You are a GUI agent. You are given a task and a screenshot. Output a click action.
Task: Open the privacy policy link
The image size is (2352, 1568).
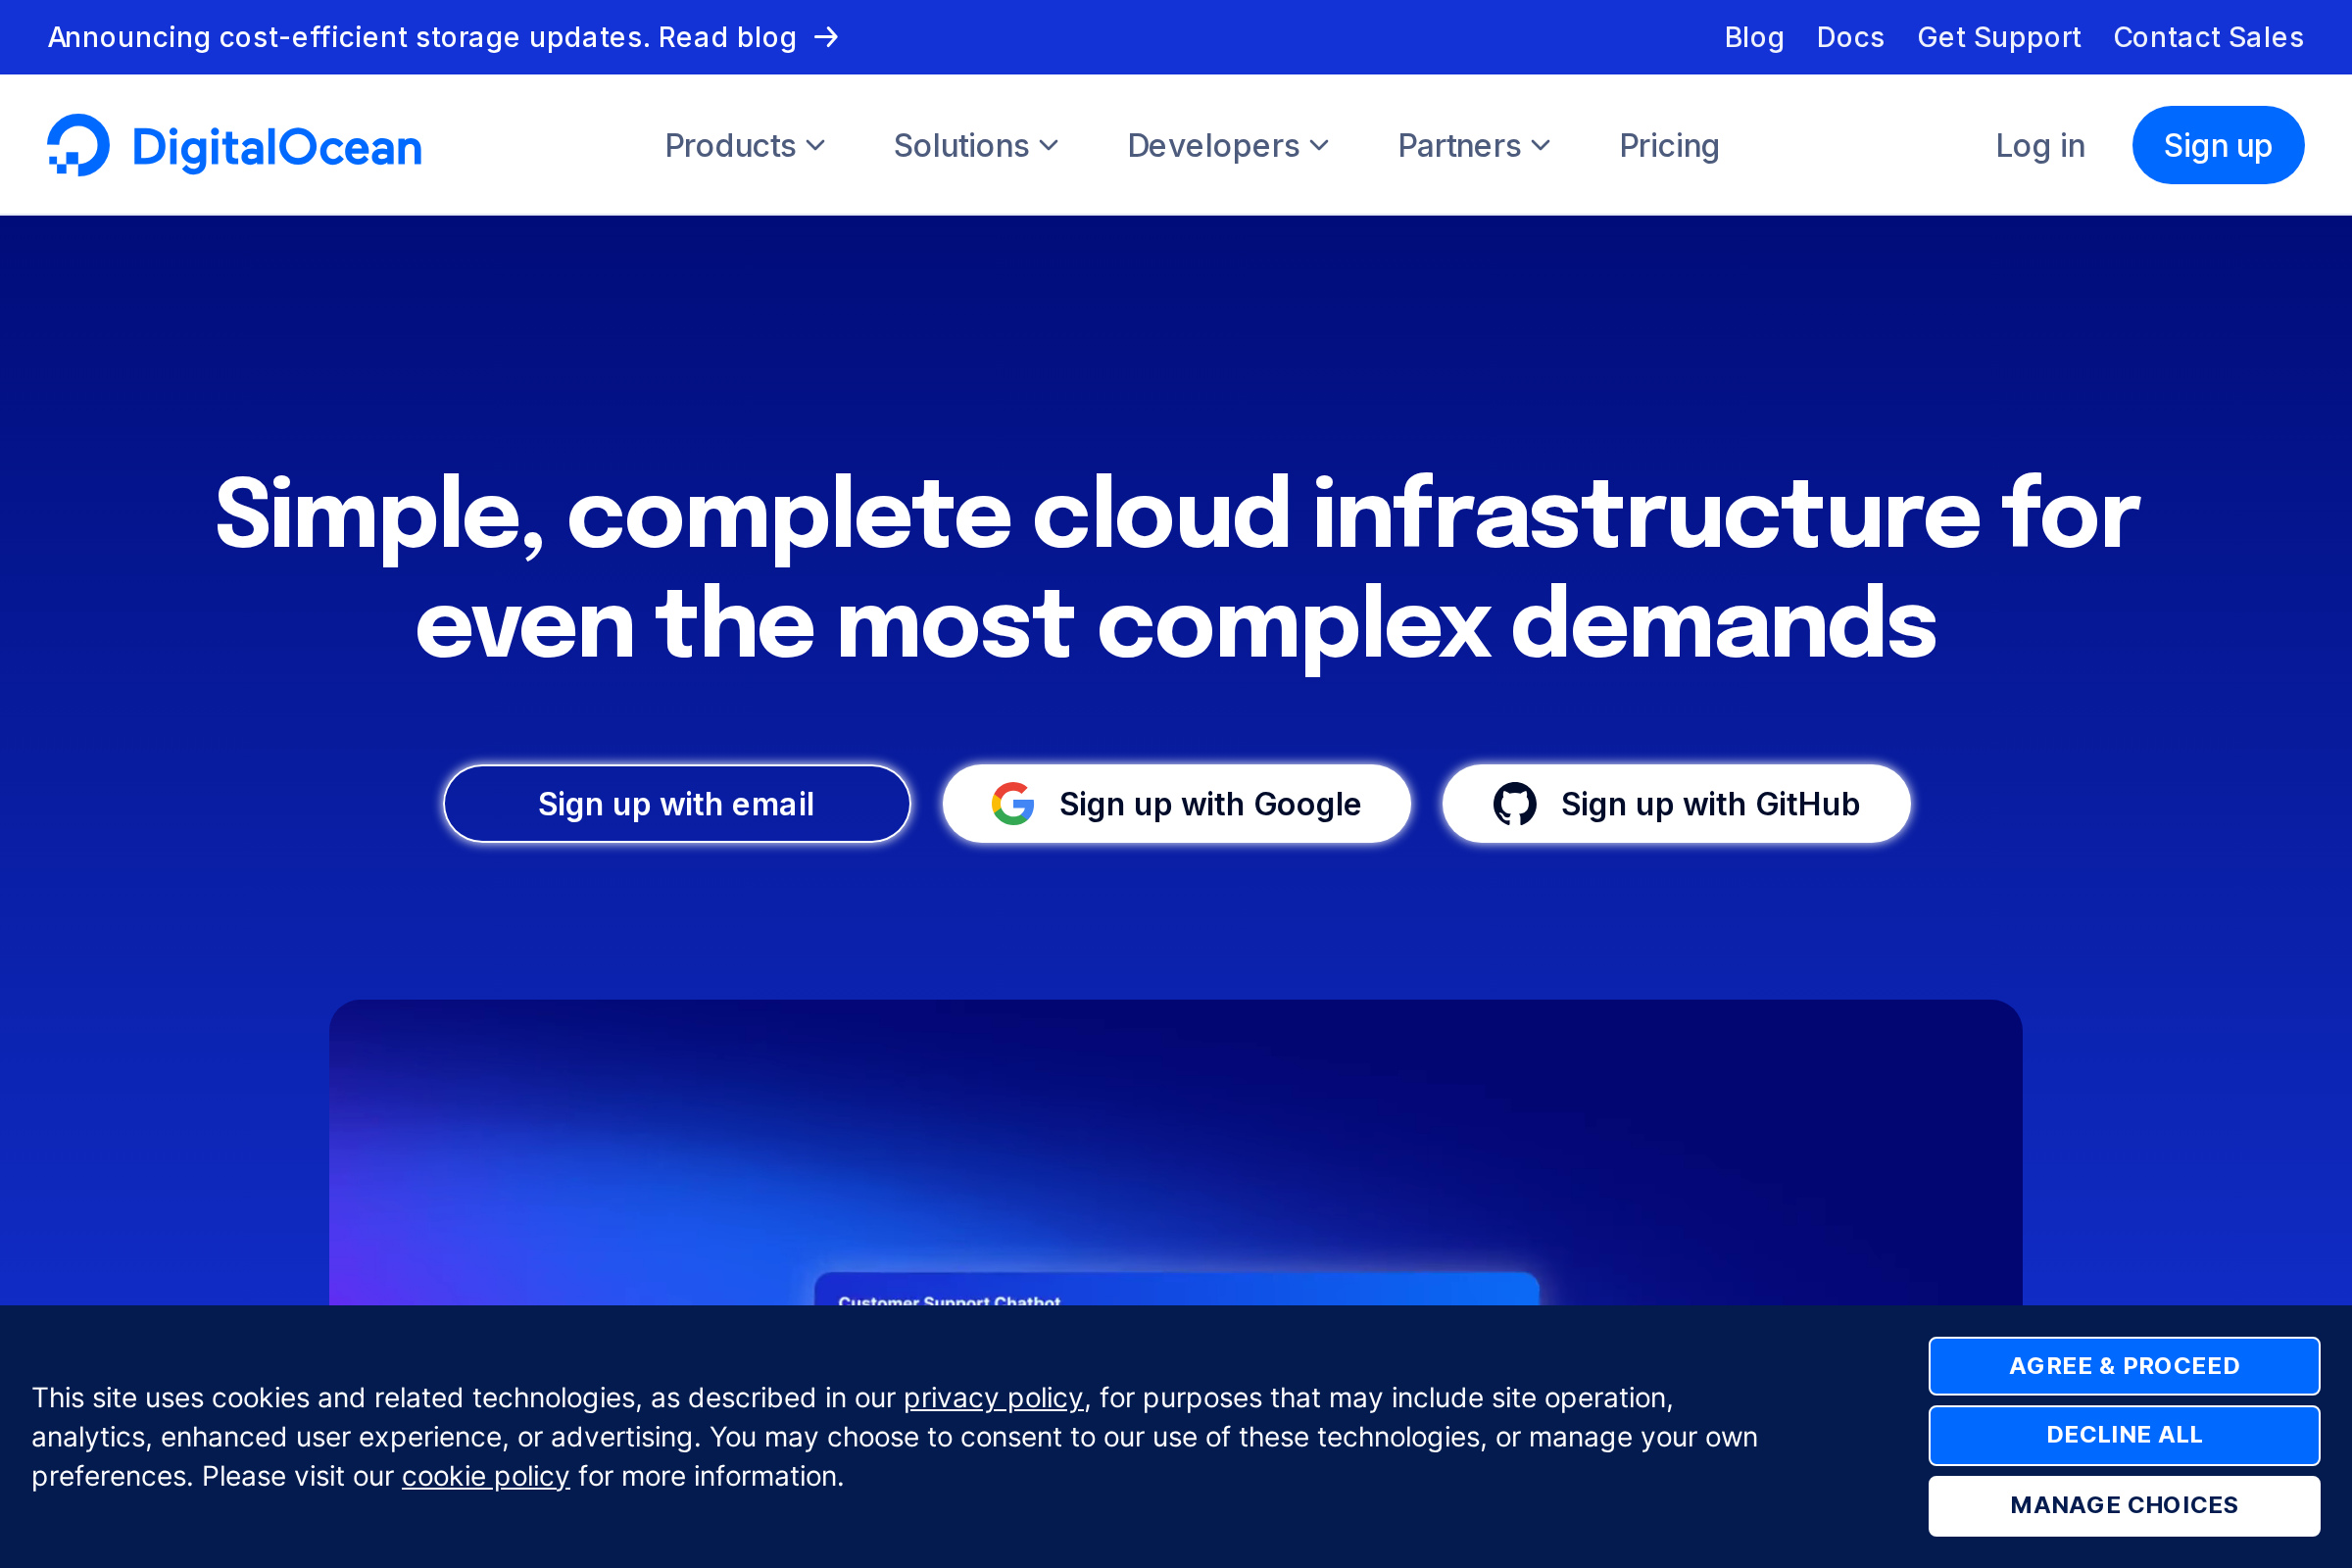993,1397
